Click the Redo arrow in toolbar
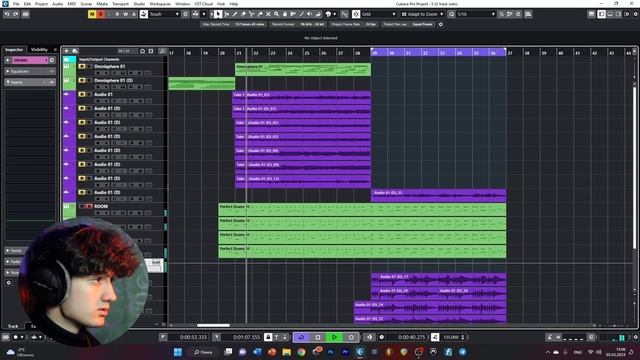The image size is (640, 360). pos(16,14)
